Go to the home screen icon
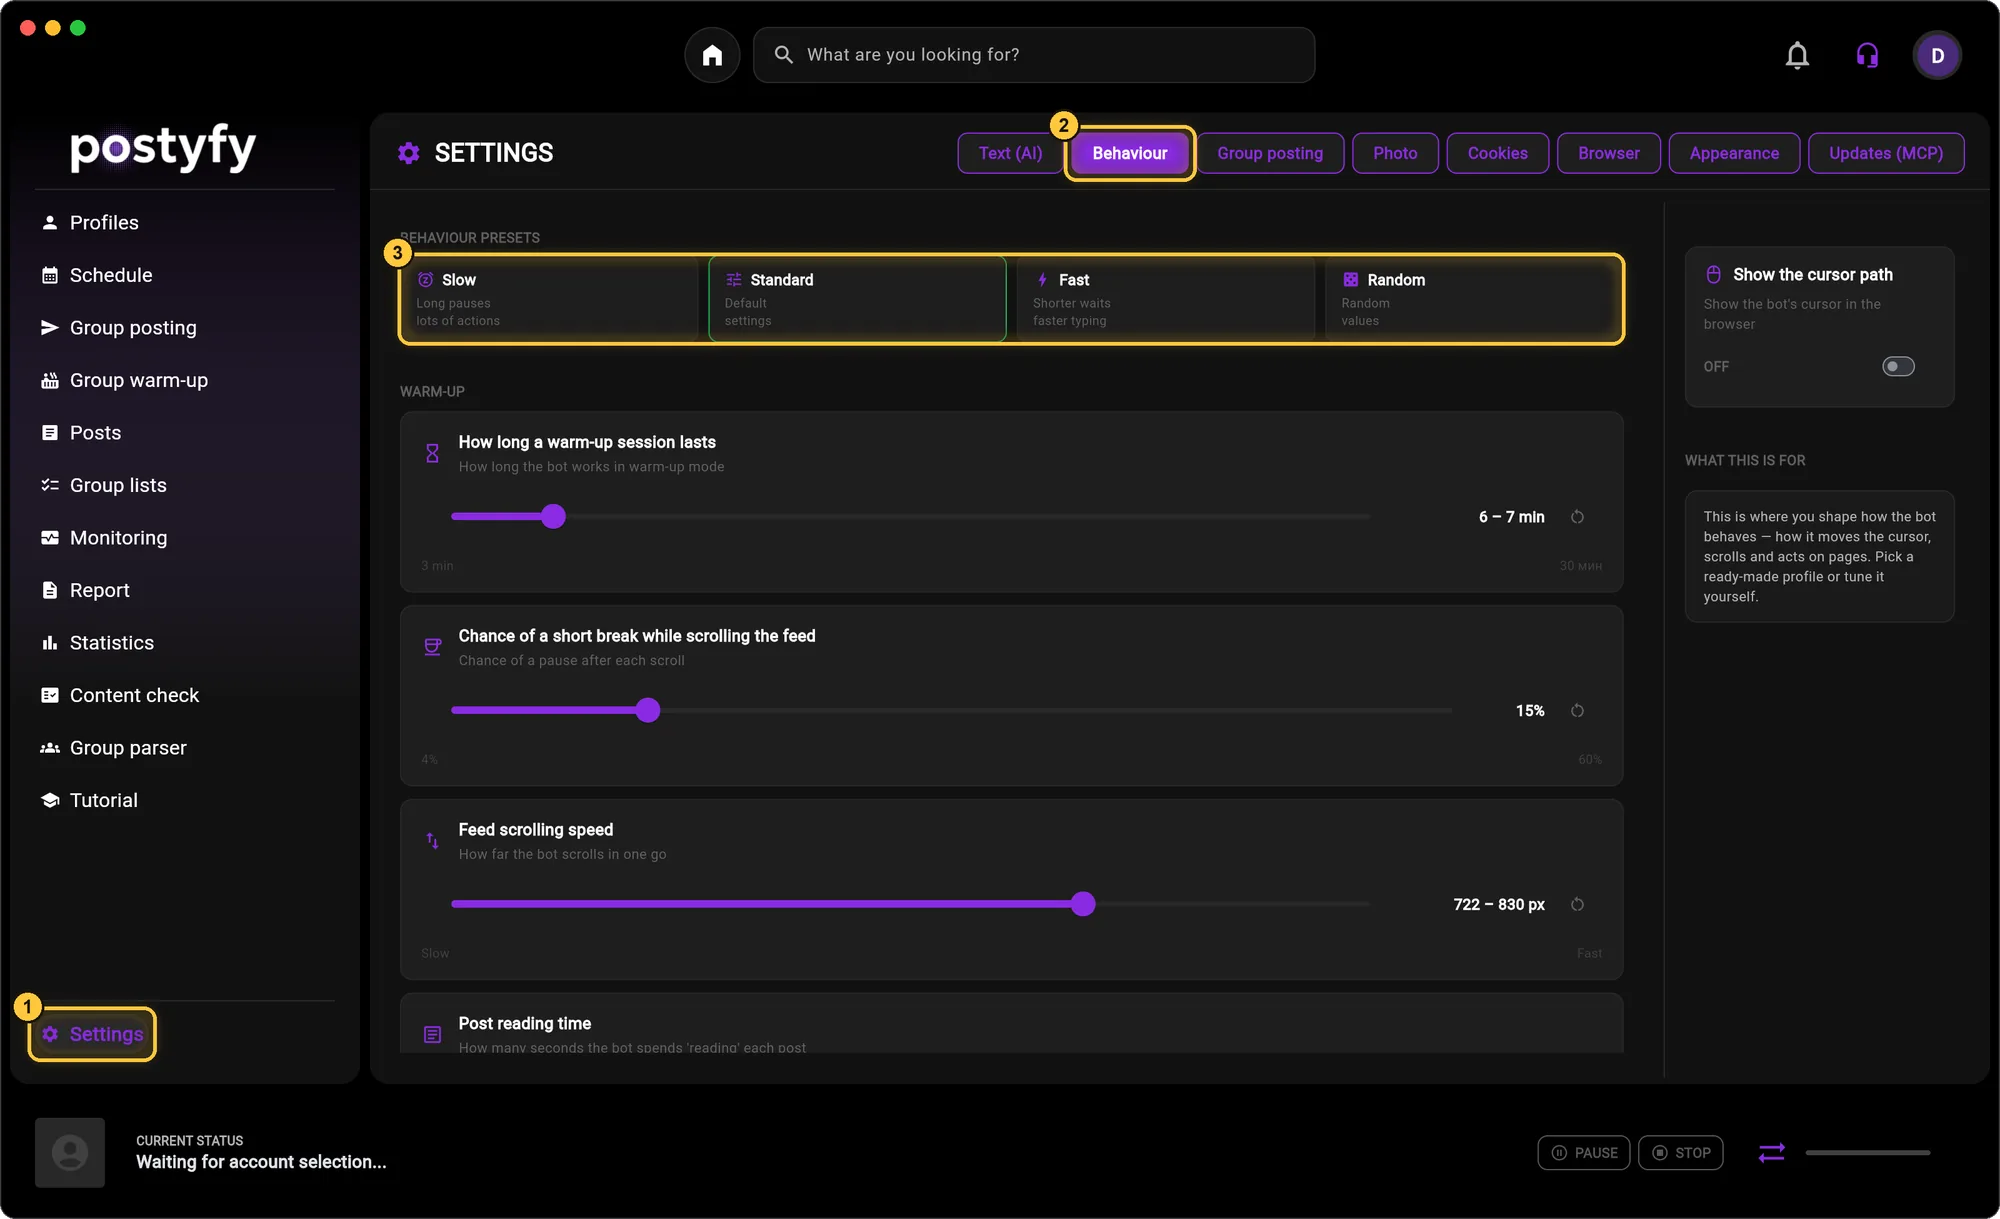This screenshot has width=2000, height=1219. click(x=712, y=55)
